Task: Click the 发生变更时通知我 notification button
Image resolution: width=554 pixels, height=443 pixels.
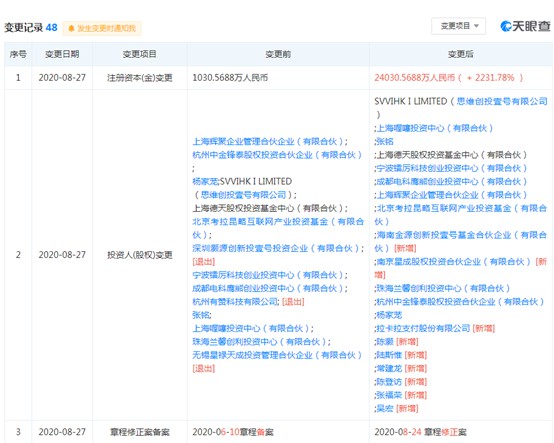Action: click(x=102, y=28)
